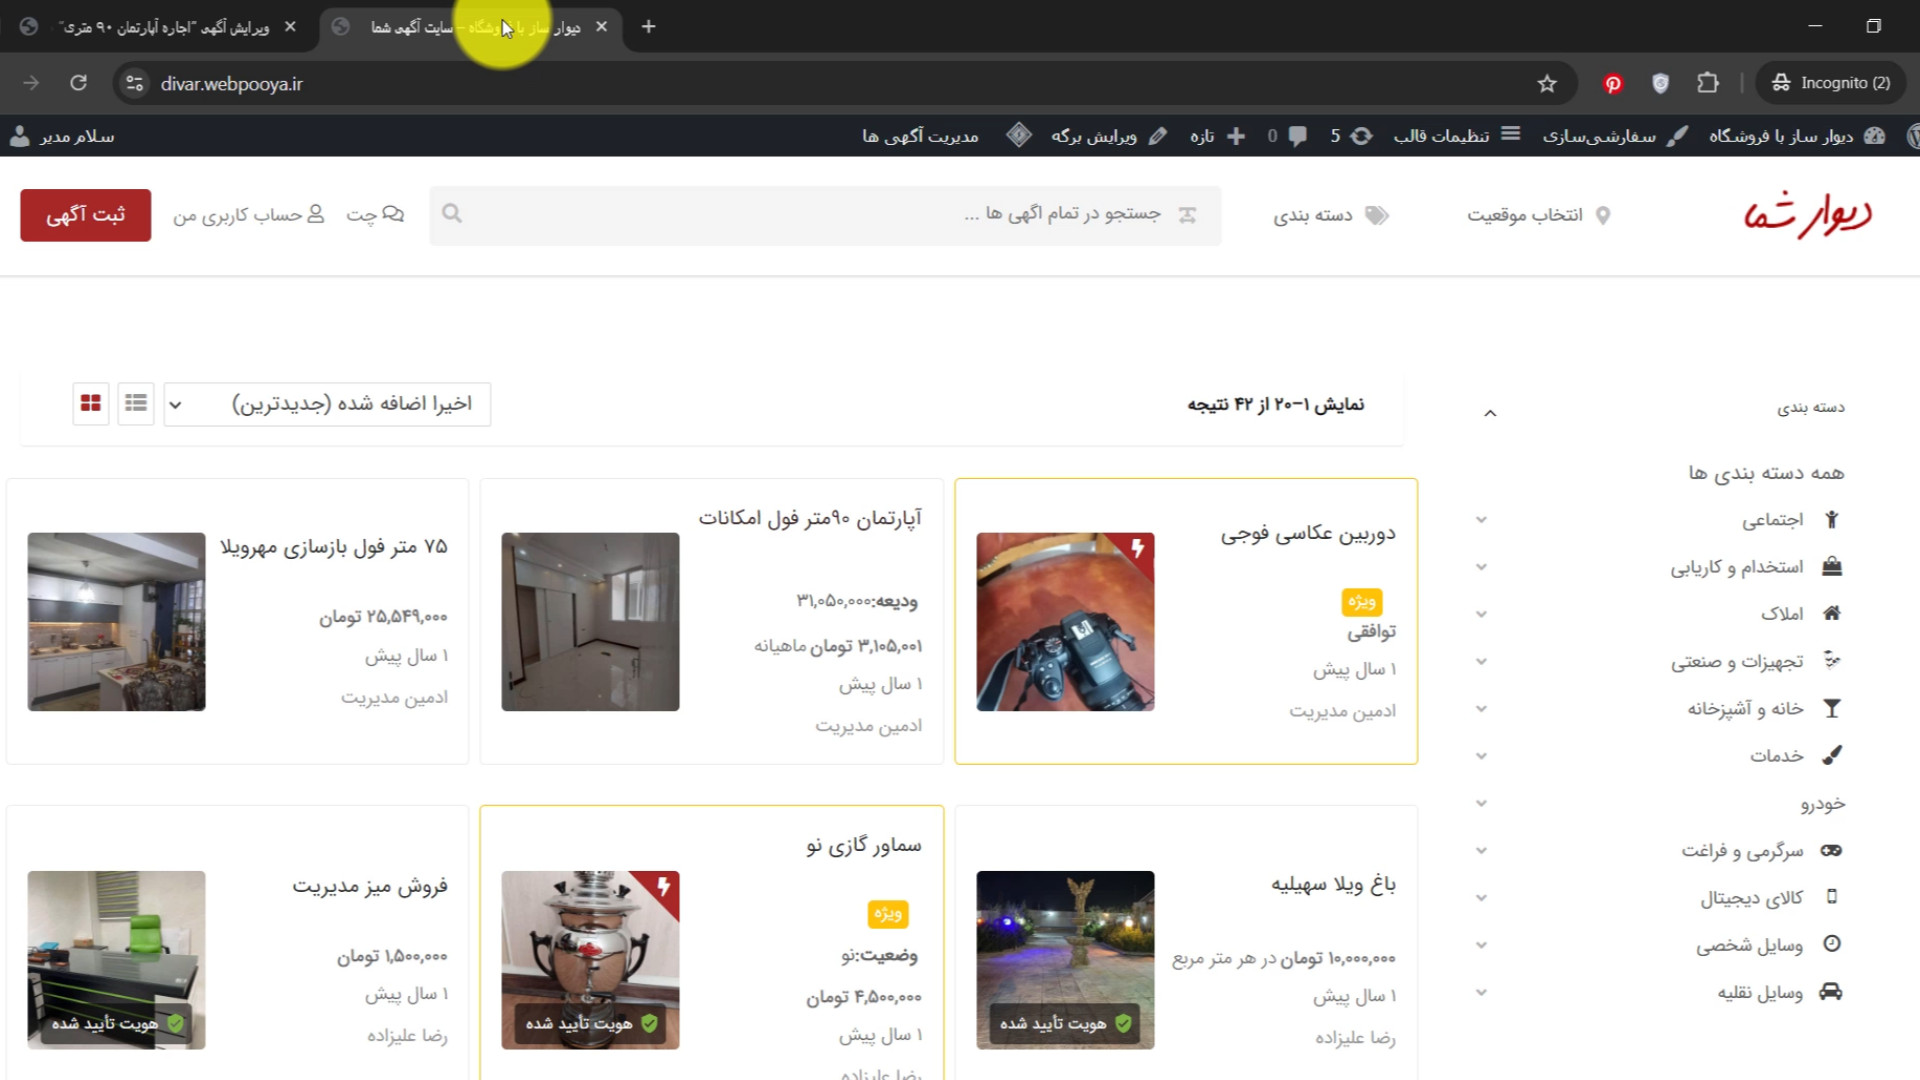The height and width of the screenshot is (1080, 1920).
Task: Open the browser extensions puzzle icon
Action: 1708,84
